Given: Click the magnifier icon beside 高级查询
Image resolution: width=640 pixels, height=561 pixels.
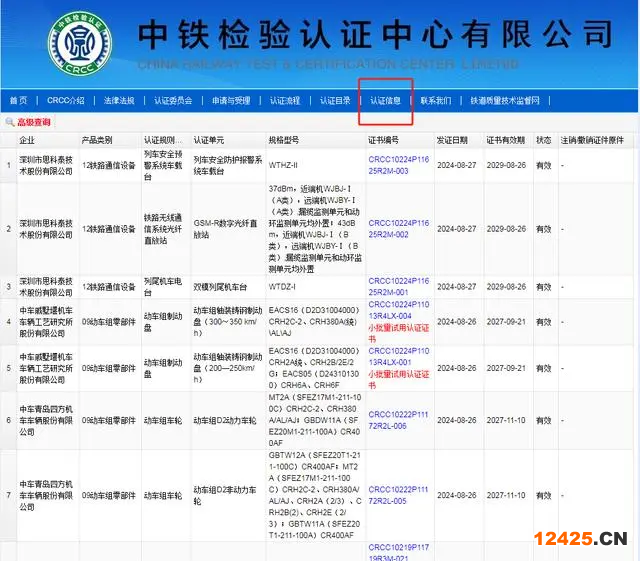Looking at the screenshot, I should pos(9,122).
